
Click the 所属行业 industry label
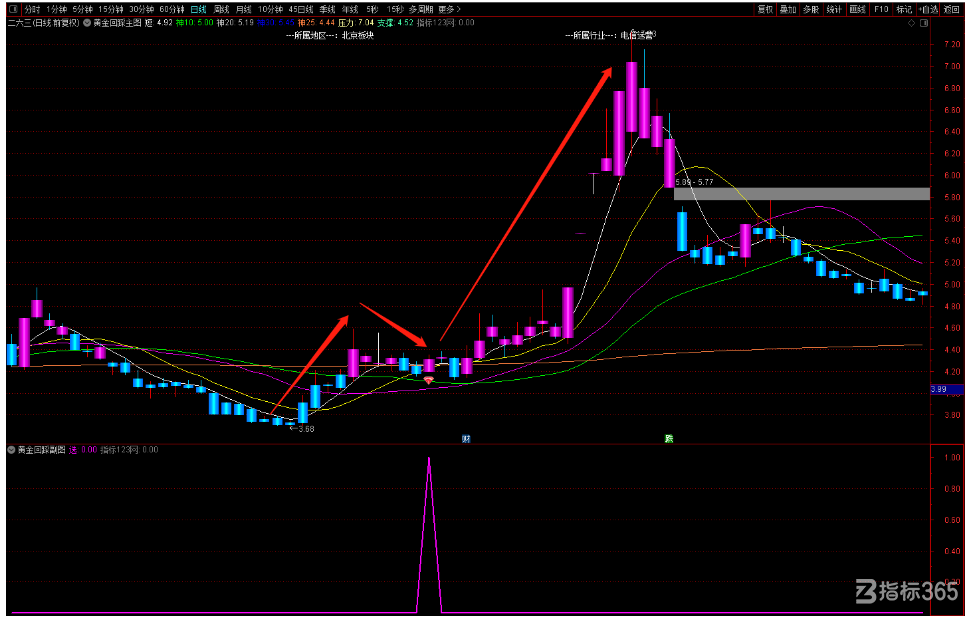click(611, 35)
